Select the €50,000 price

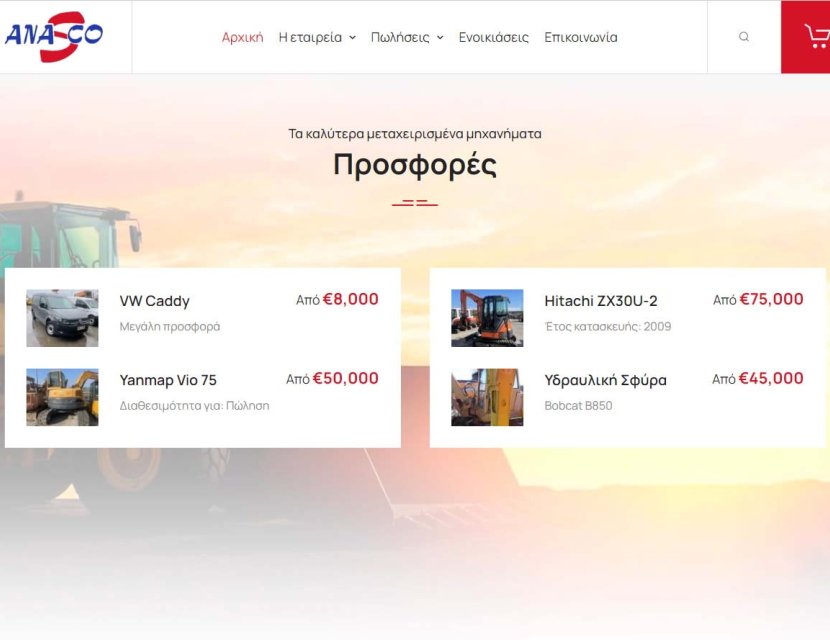(x=345, y=378)
